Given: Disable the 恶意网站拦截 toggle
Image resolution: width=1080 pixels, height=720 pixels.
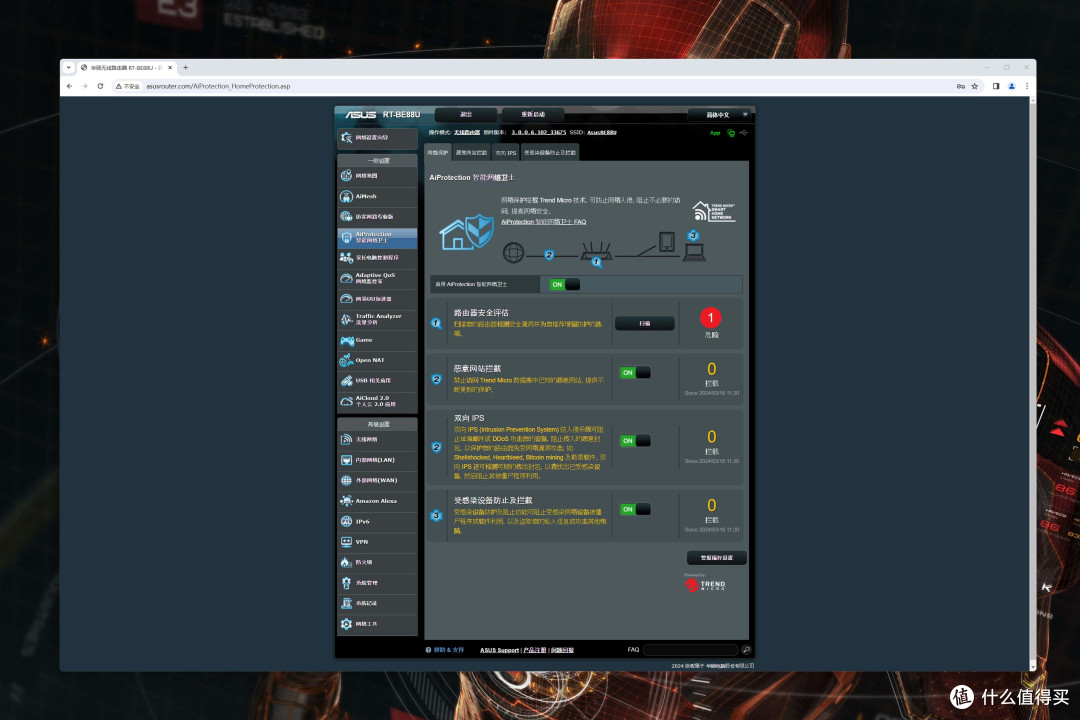Looking at the screenshot, I should (x=635, y=372).
